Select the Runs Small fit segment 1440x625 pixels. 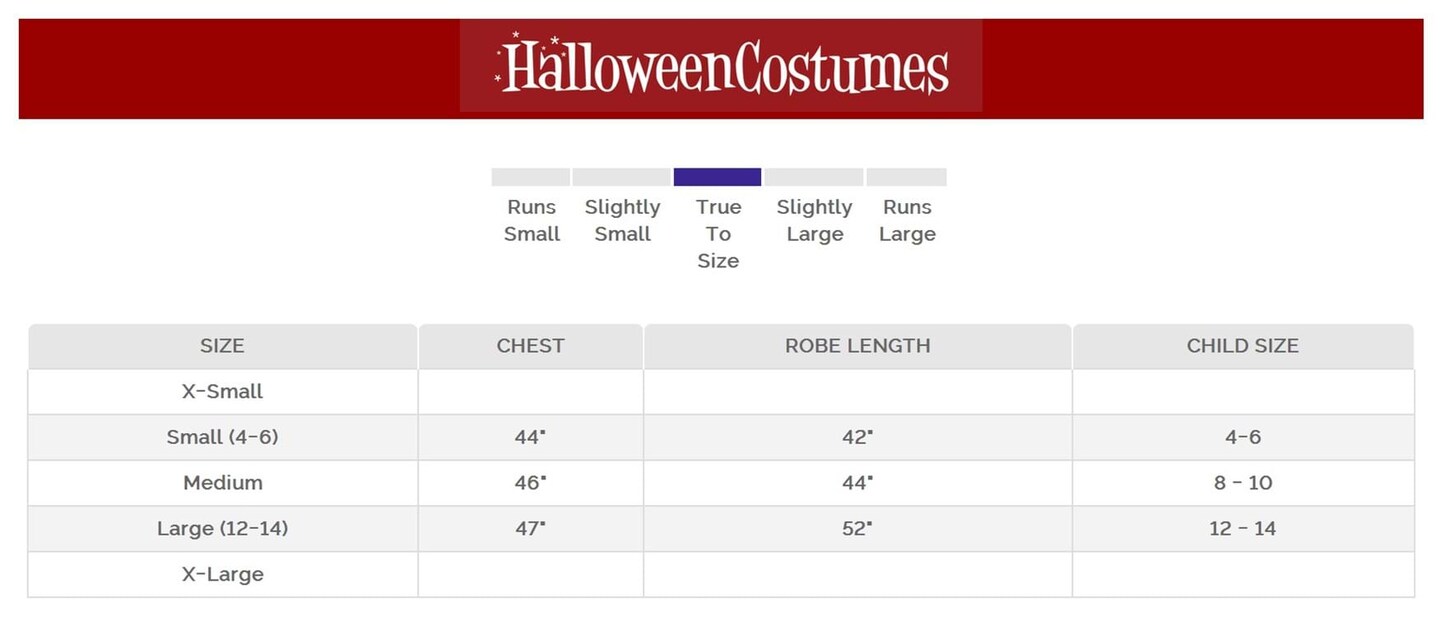530,177
